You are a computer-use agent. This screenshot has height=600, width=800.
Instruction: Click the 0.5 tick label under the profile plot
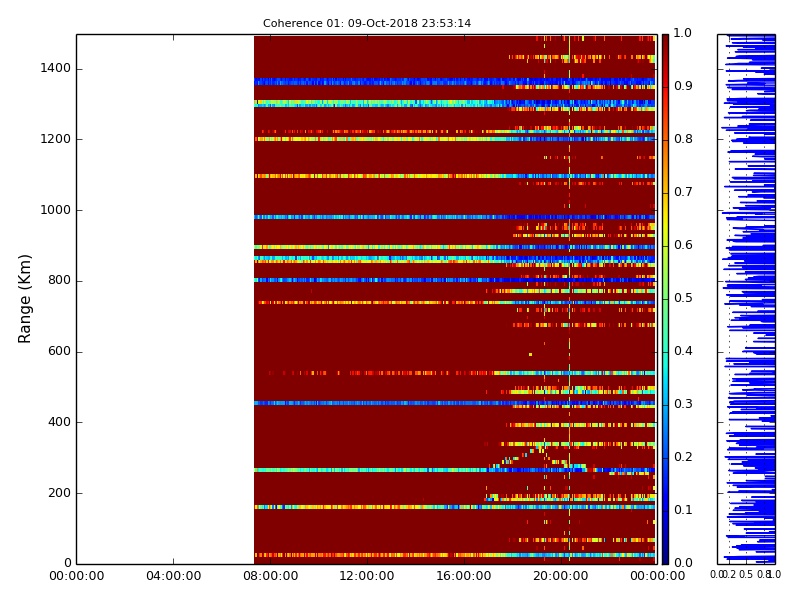[746, 574]
